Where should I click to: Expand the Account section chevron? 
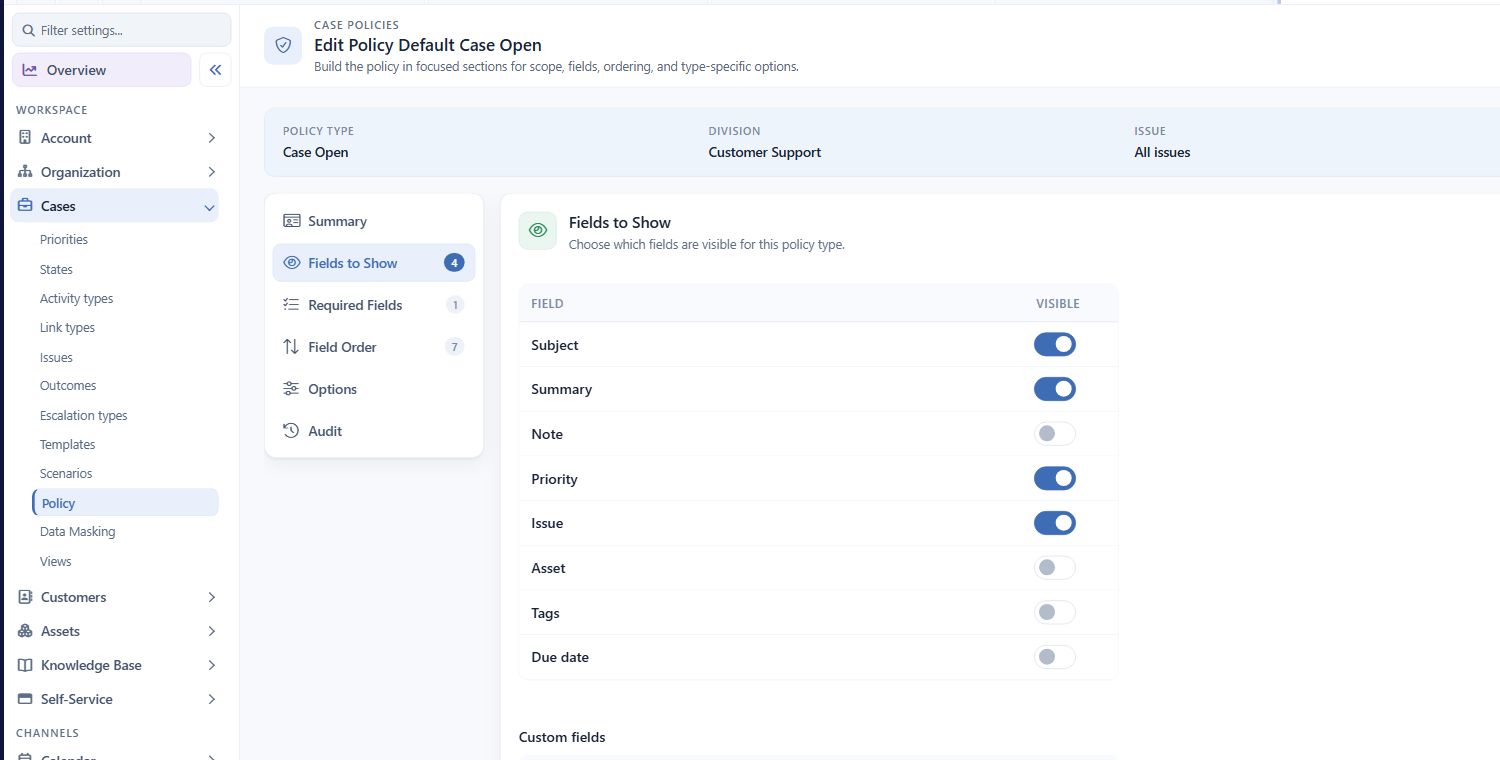(x=211, y=138)
